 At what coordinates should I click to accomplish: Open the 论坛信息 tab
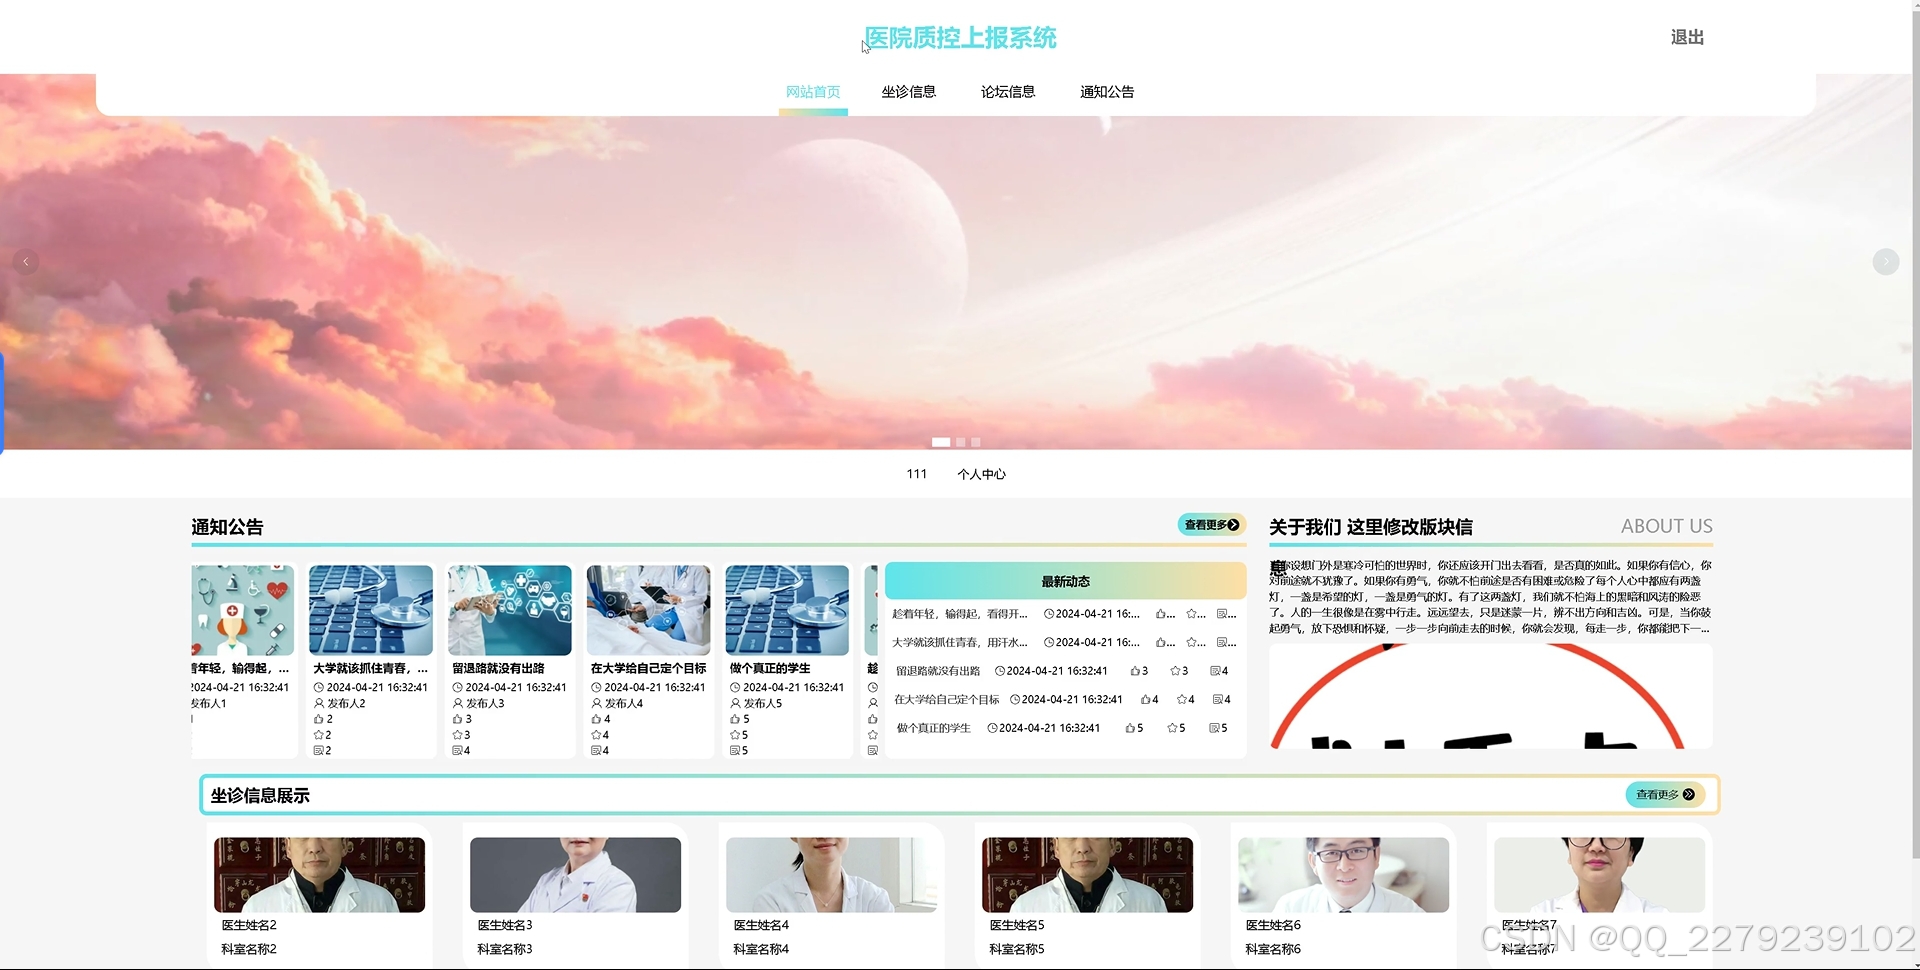[x=1008, y=92]
